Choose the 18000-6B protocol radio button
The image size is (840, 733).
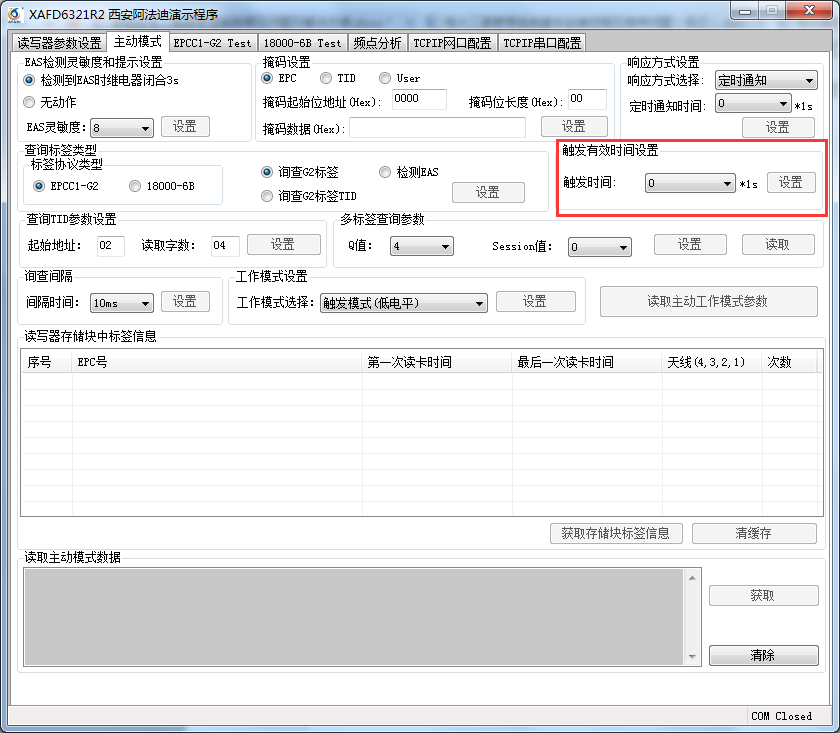tap(135, 186)
